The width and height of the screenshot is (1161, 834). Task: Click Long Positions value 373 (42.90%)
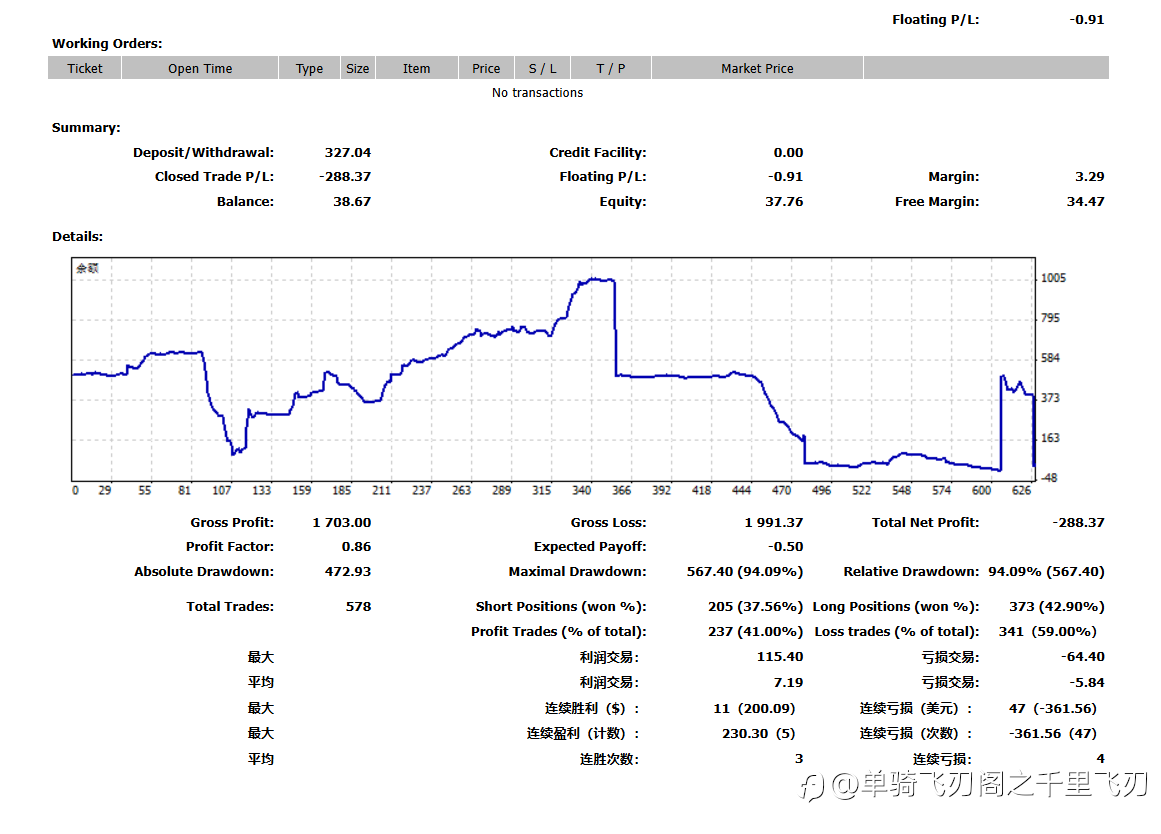coord(1057,607)
